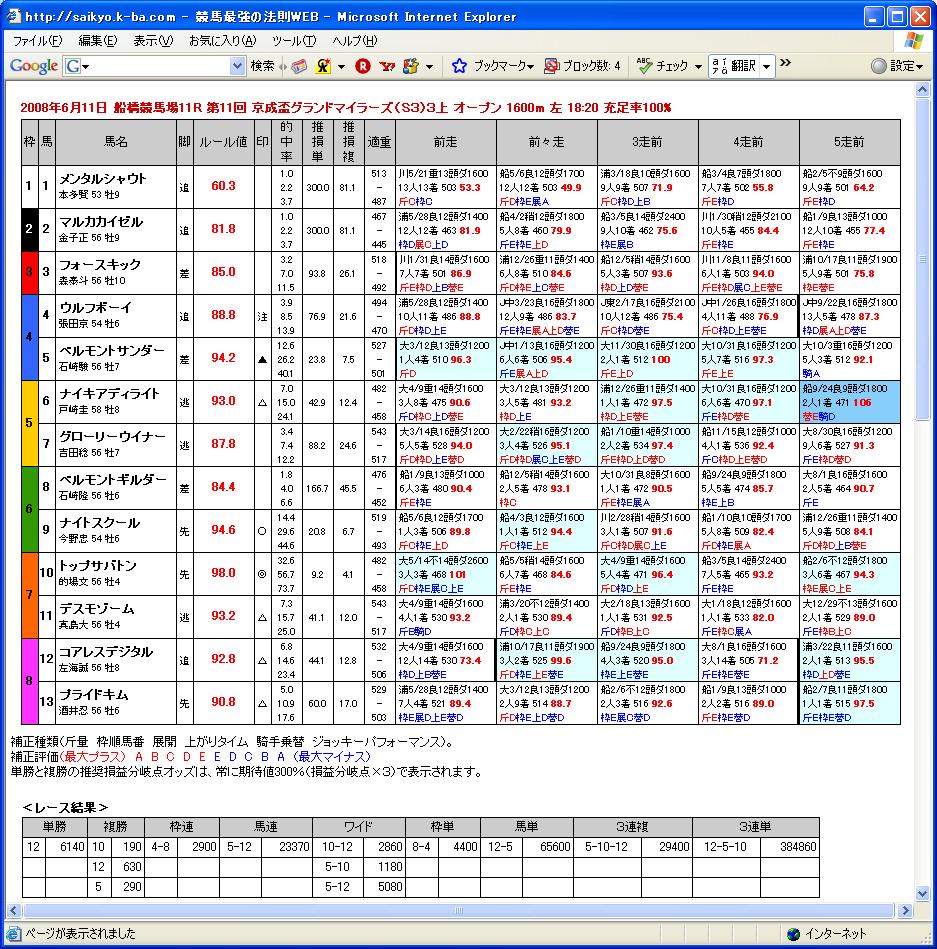Click rule value 60.3

[223, 186]
